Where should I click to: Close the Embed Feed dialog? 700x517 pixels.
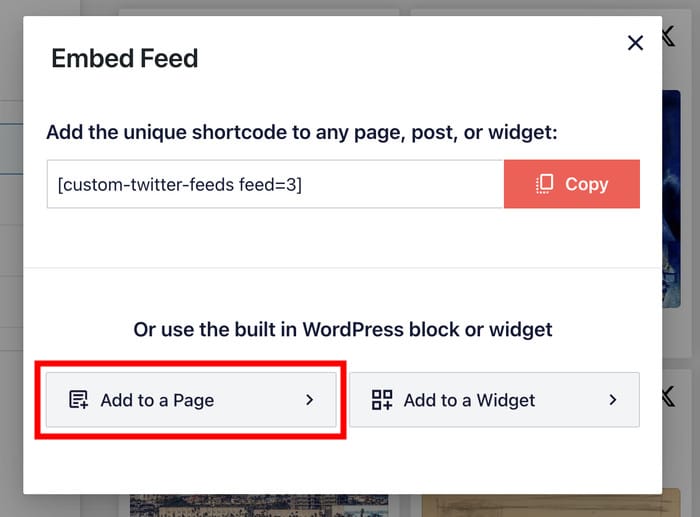(x=635, y=42)
